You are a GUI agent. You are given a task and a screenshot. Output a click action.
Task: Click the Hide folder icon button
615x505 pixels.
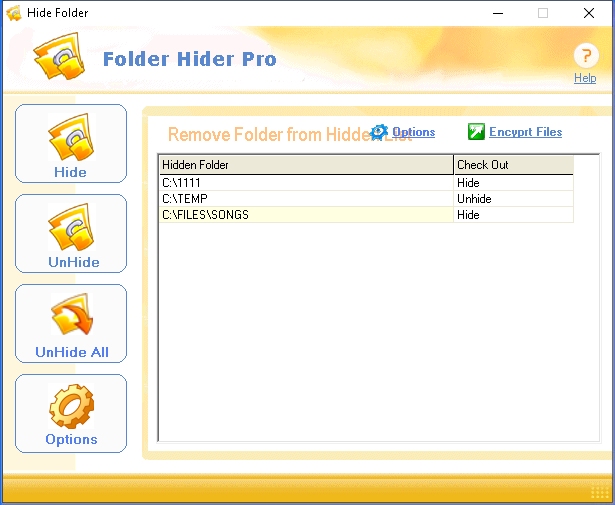(x=71, y=137)
